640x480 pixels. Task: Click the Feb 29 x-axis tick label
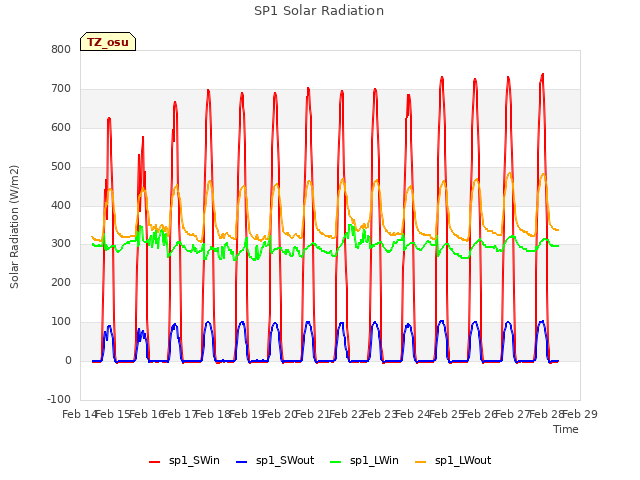click(580, 414)
